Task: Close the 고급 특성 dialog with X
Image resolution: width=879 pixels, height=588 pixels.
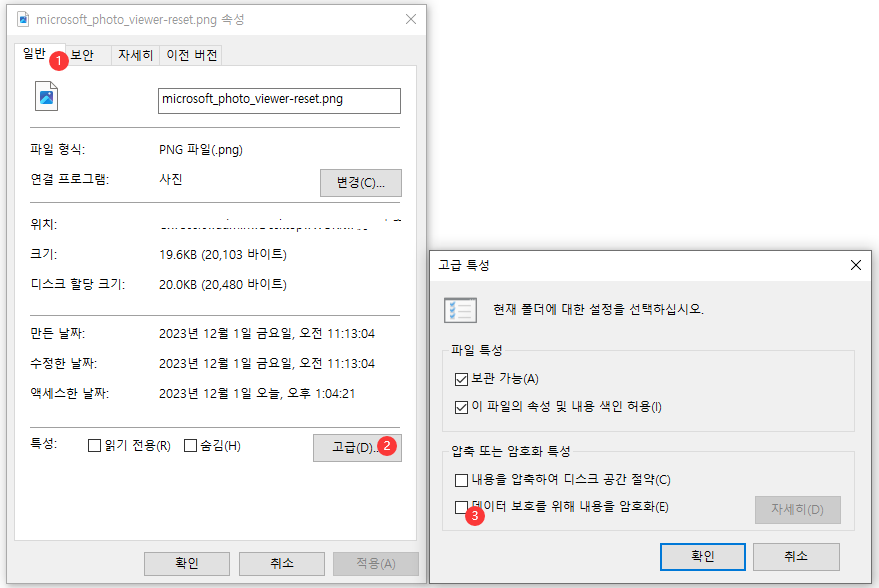Action: coord(855,265)
